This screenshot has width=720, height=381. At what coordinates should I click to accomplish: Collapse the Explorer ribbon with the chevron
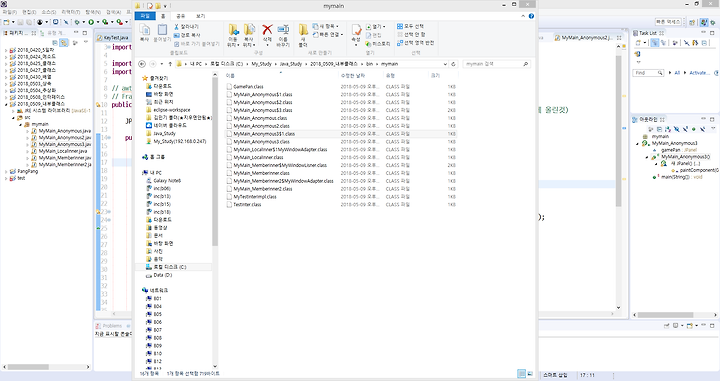pos(523,16)
